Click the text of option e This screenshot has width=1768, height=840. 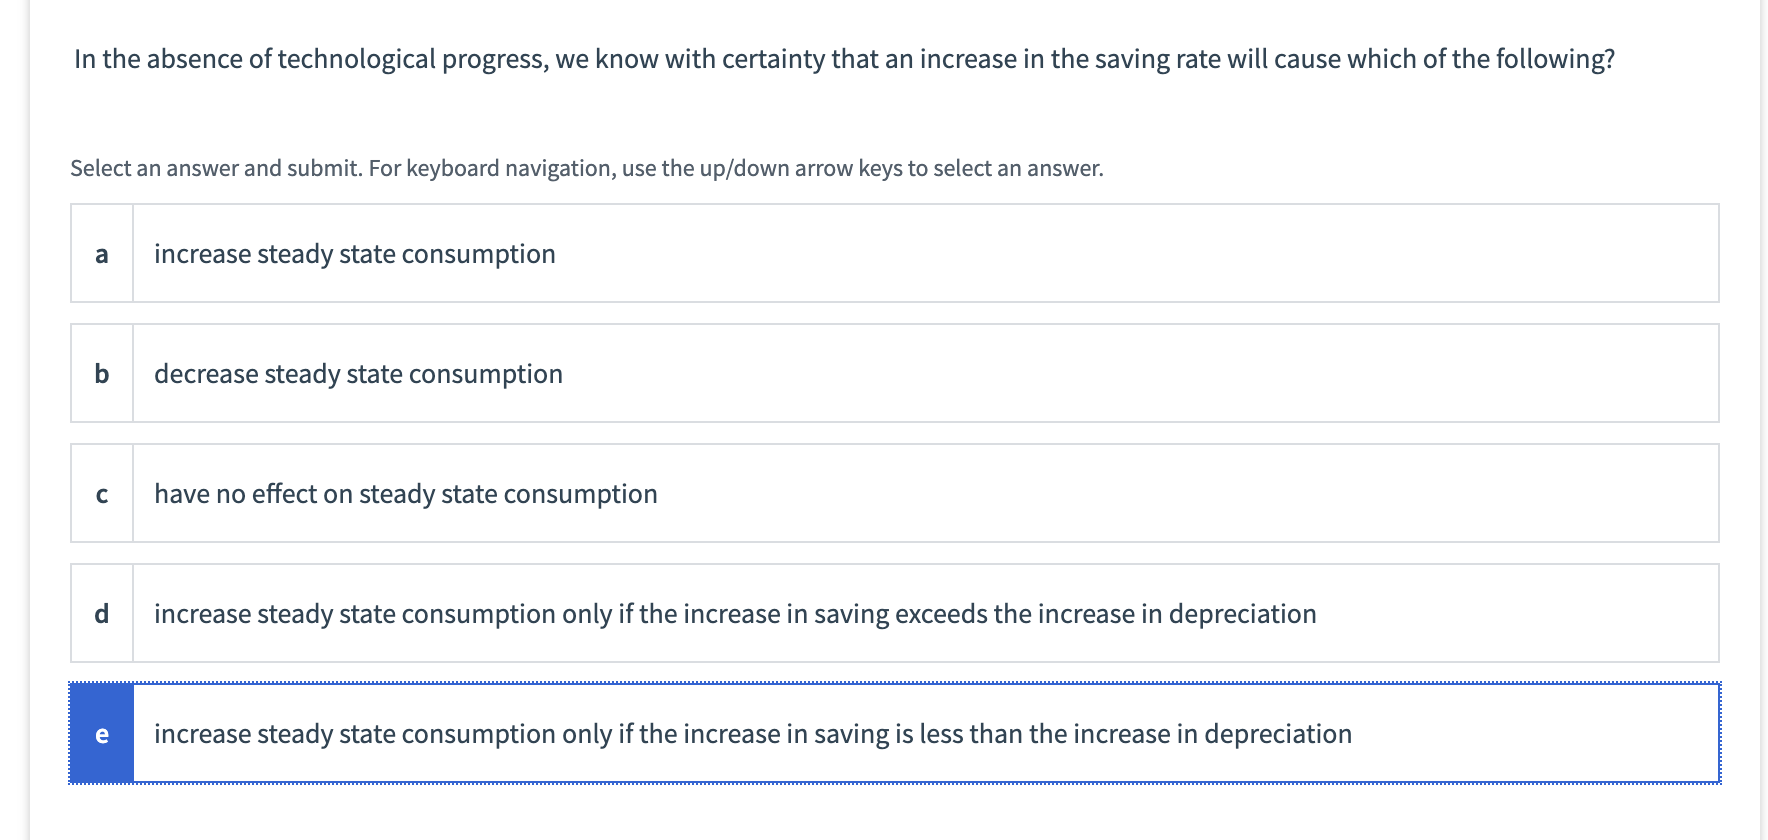tap(753, 733)
